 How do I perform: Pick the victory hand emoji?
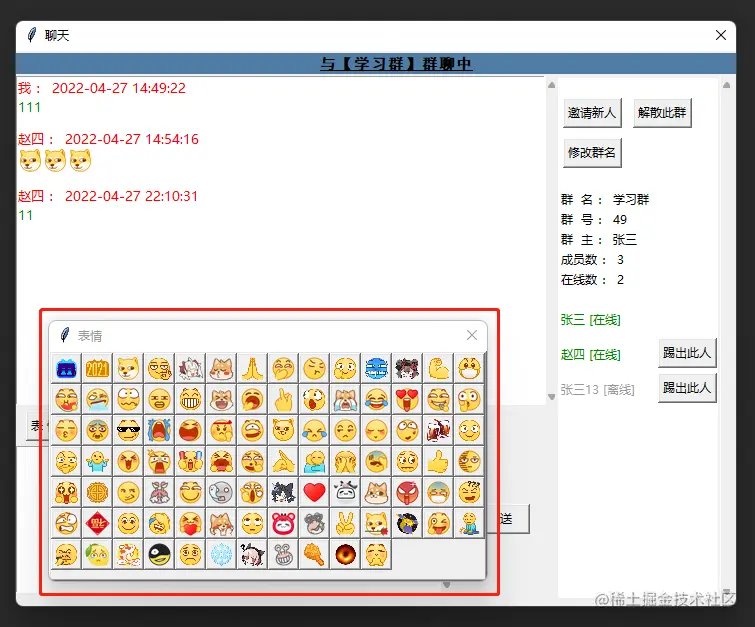(x=345, y=523)
